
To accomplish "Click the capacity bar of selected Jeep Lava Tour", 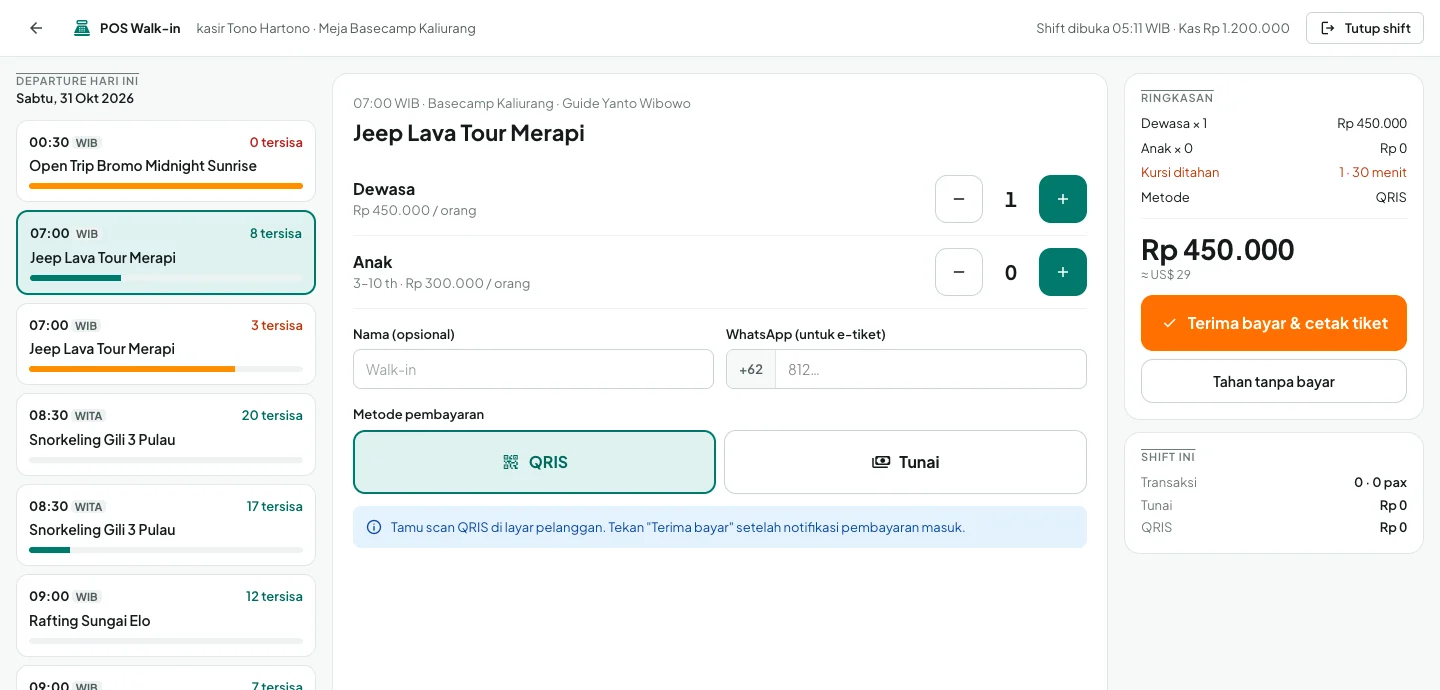I will tap(166, 278).
